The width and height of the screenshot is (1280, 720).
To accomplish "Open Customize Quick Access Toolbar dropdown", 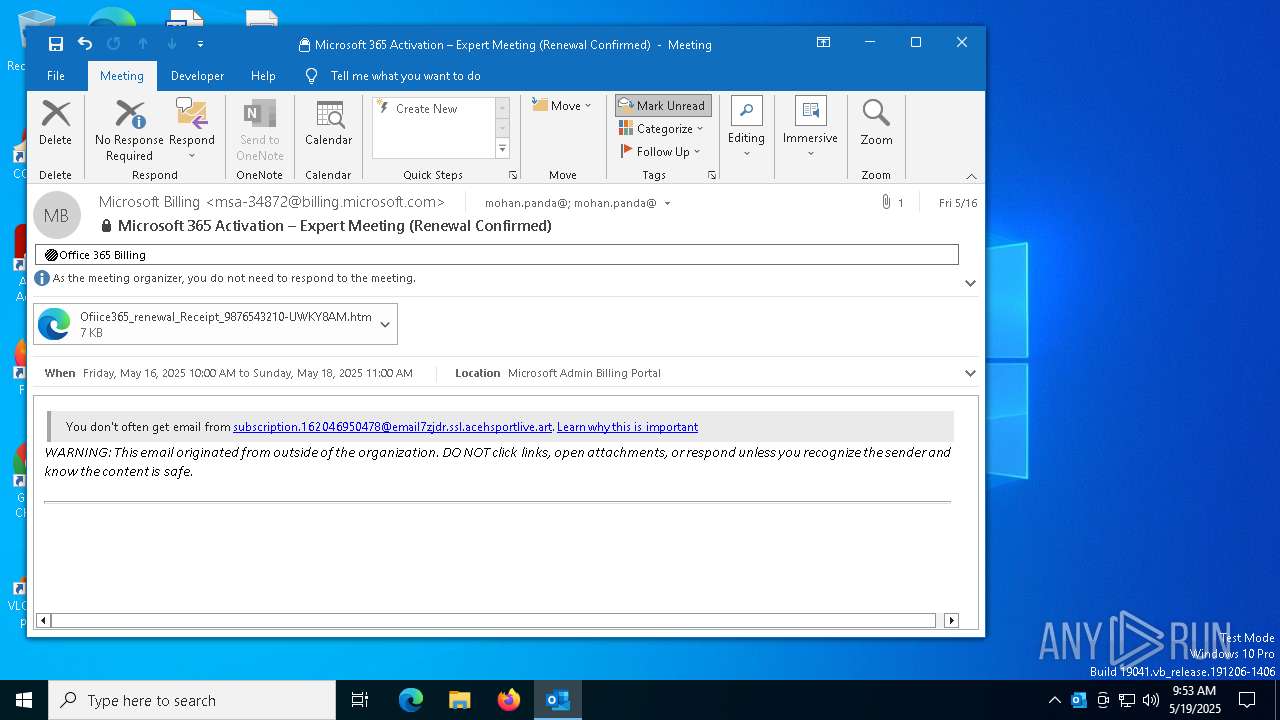I will (x=200, y=44).
